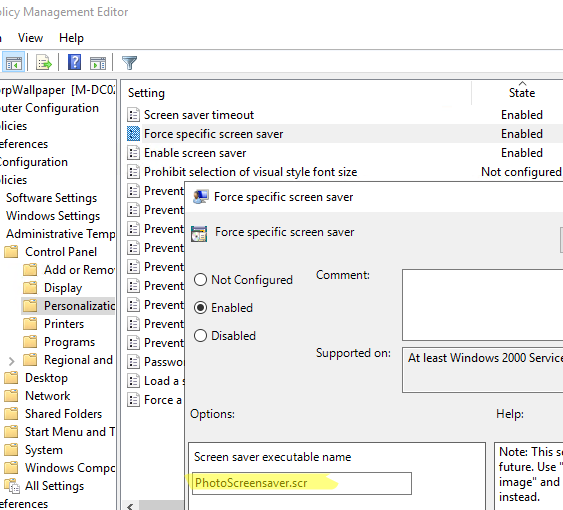The width and height of the screenshot is (563, 510).
Task: Expand the Regional and Language folder
Action: pyautogui.click(x=11, y=361)
